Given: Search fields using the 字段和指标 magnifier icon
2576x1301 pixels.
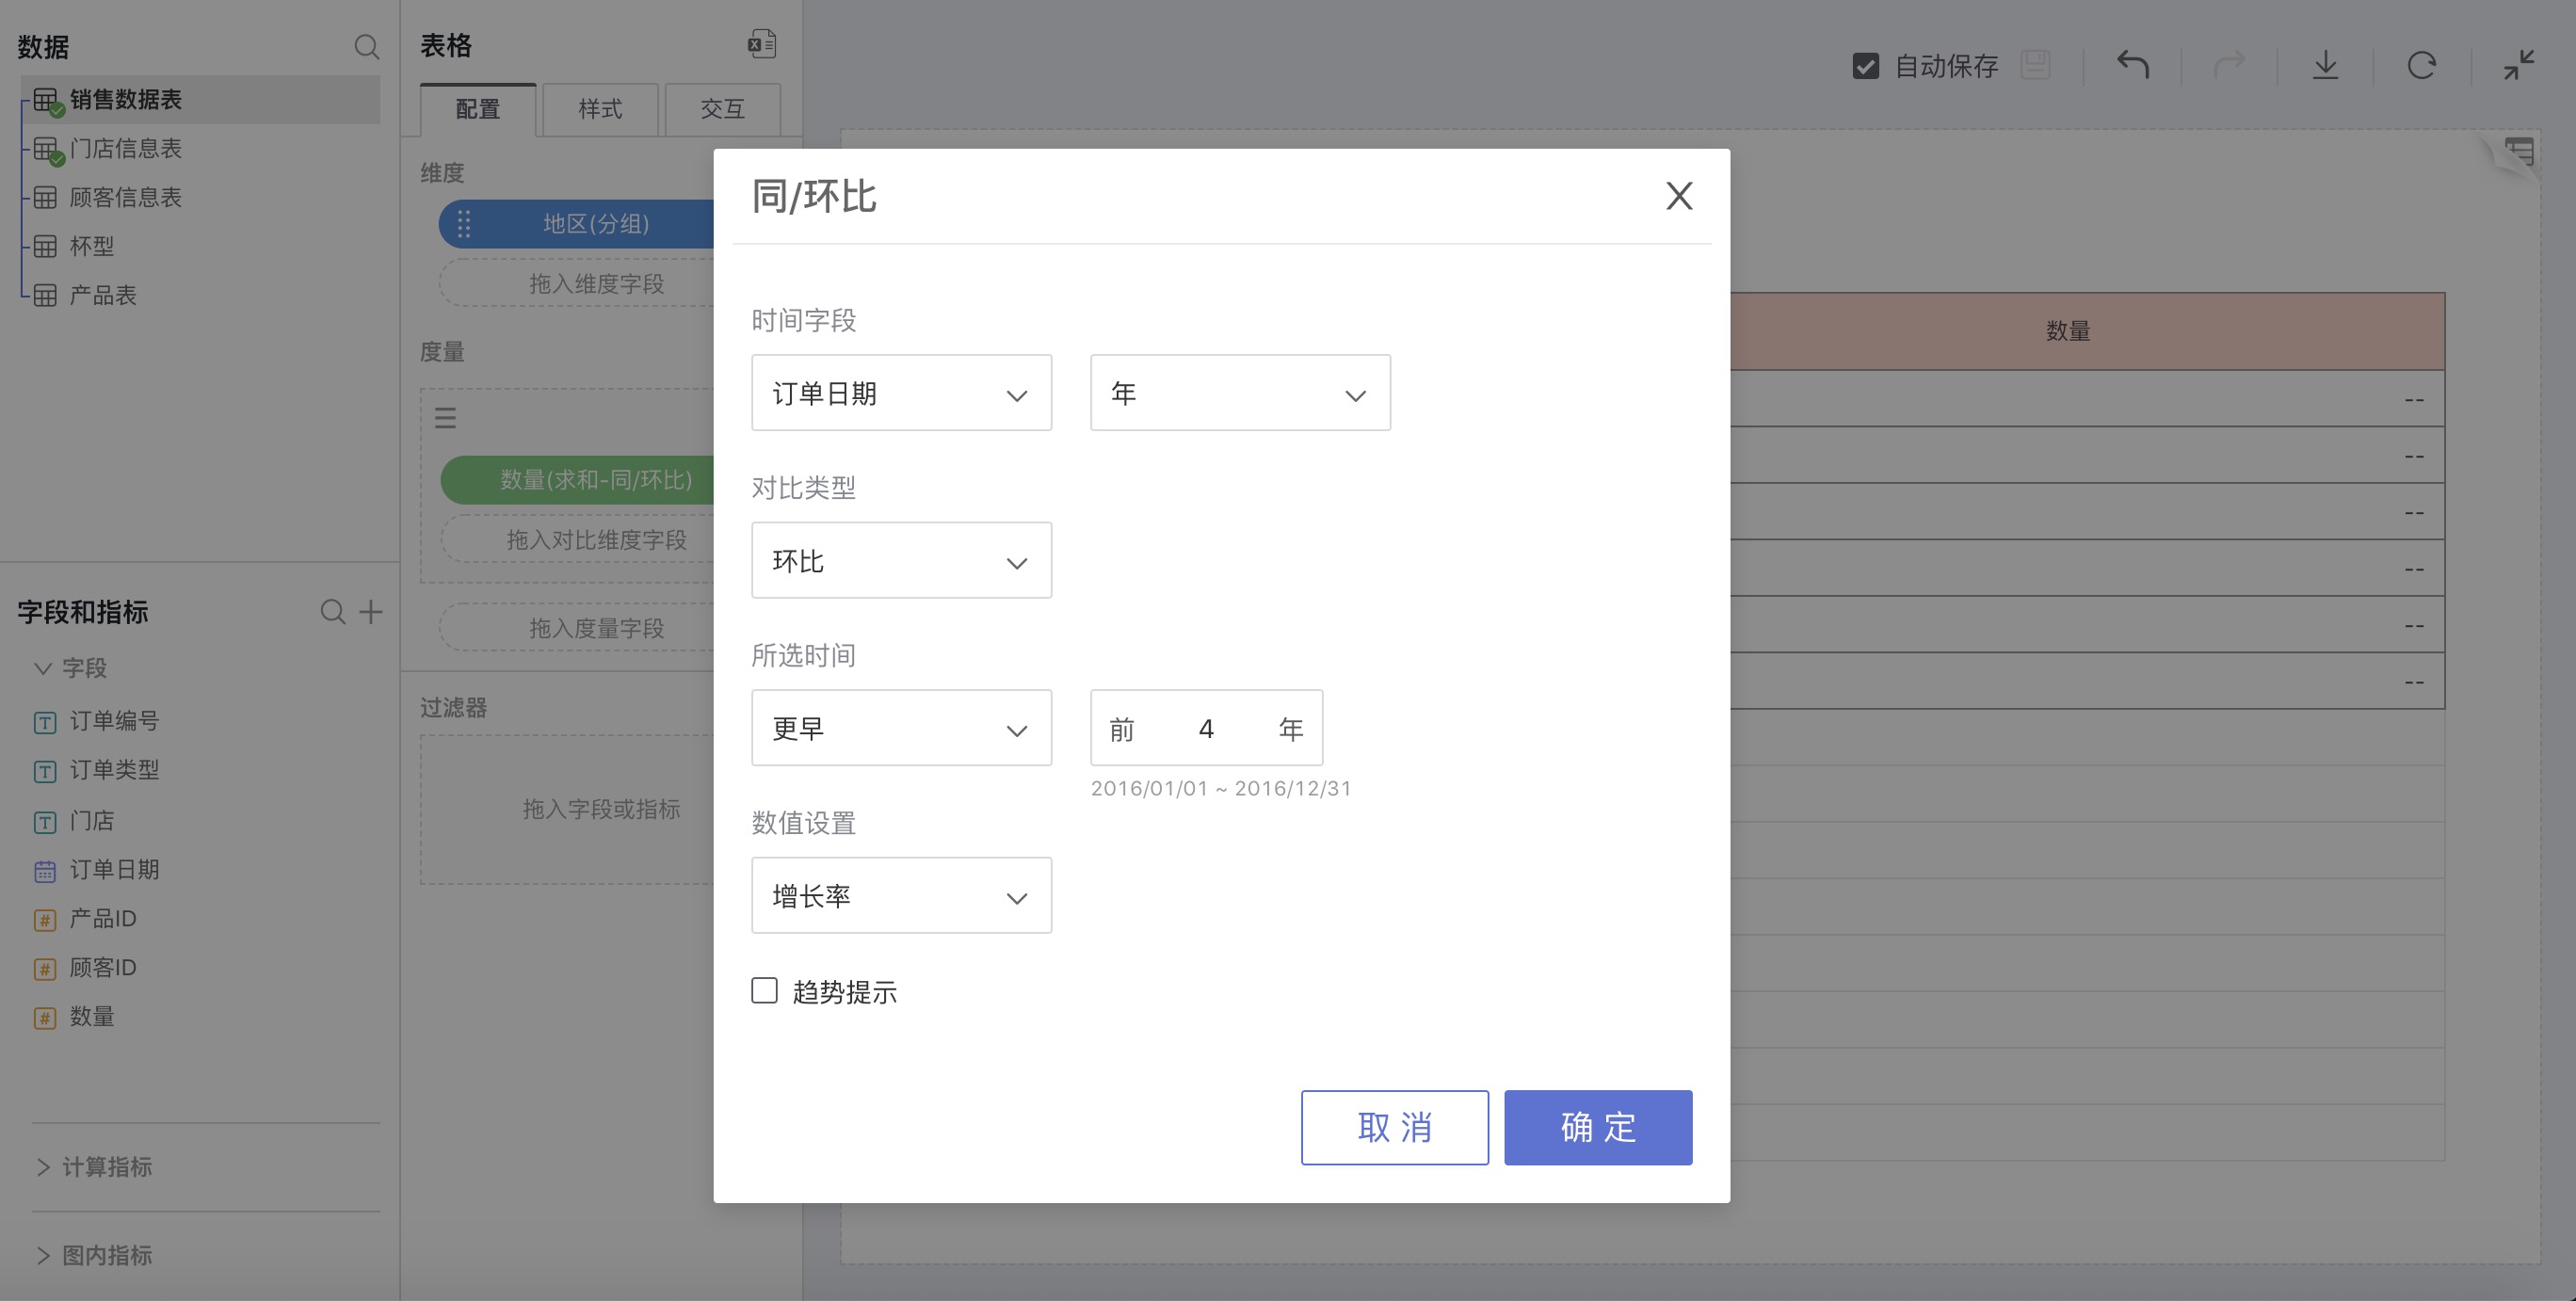Looking at the screenshot, I should tap(333, 612).
